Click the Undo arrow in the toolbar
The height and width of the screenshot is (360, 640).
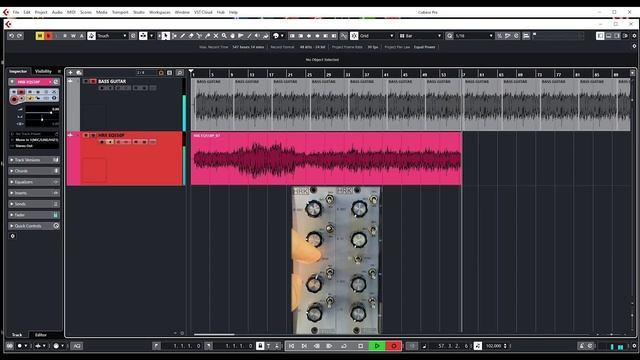[x=11, y=36]
